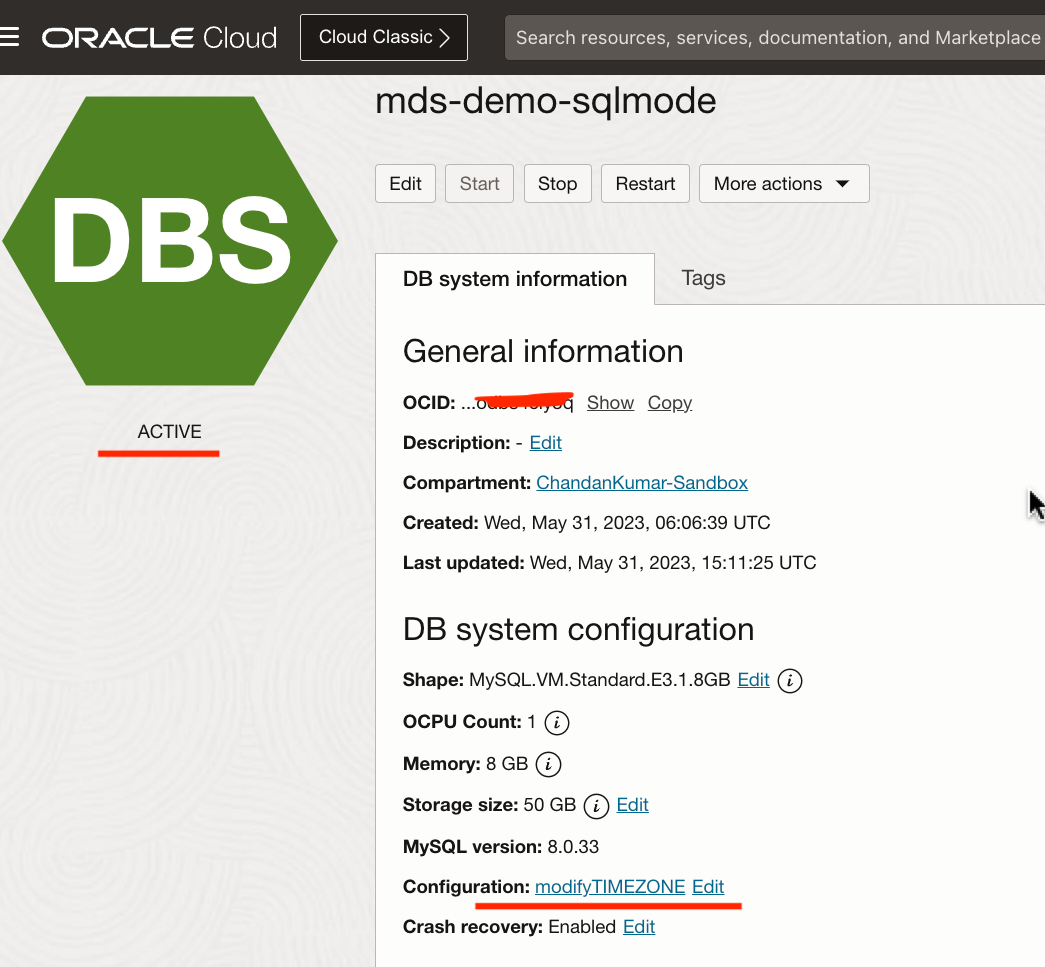Click the Restart button
The width and height of the screenshot is (1045, 967).
point(645,184)
